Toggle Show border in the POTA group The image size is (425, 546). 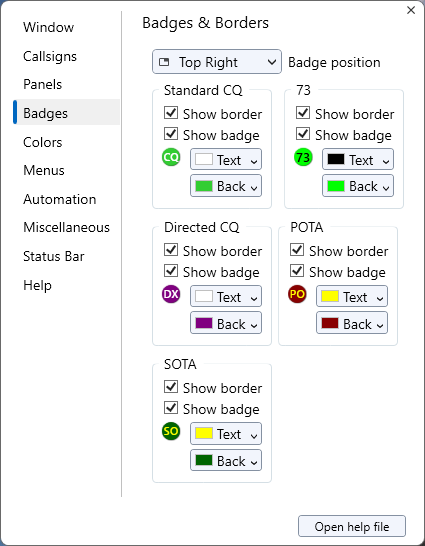click(297, 250)
